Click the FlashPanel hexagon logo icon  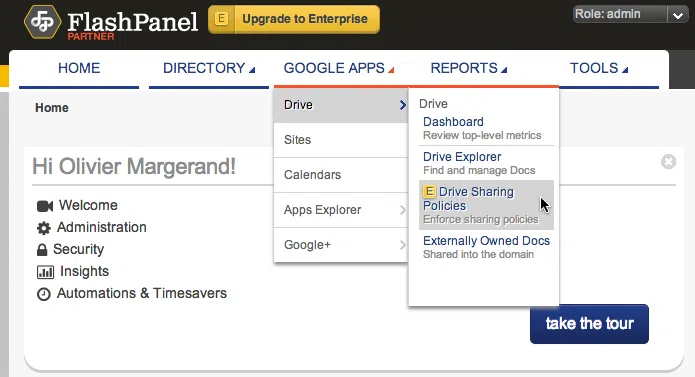tap(42, 22)
